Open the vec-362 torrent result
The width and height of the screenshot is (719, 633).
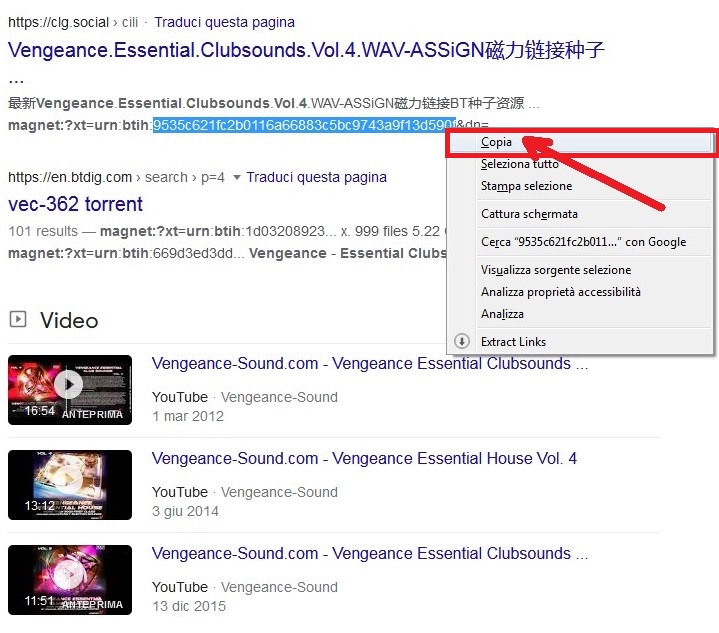tap(75, 204)
